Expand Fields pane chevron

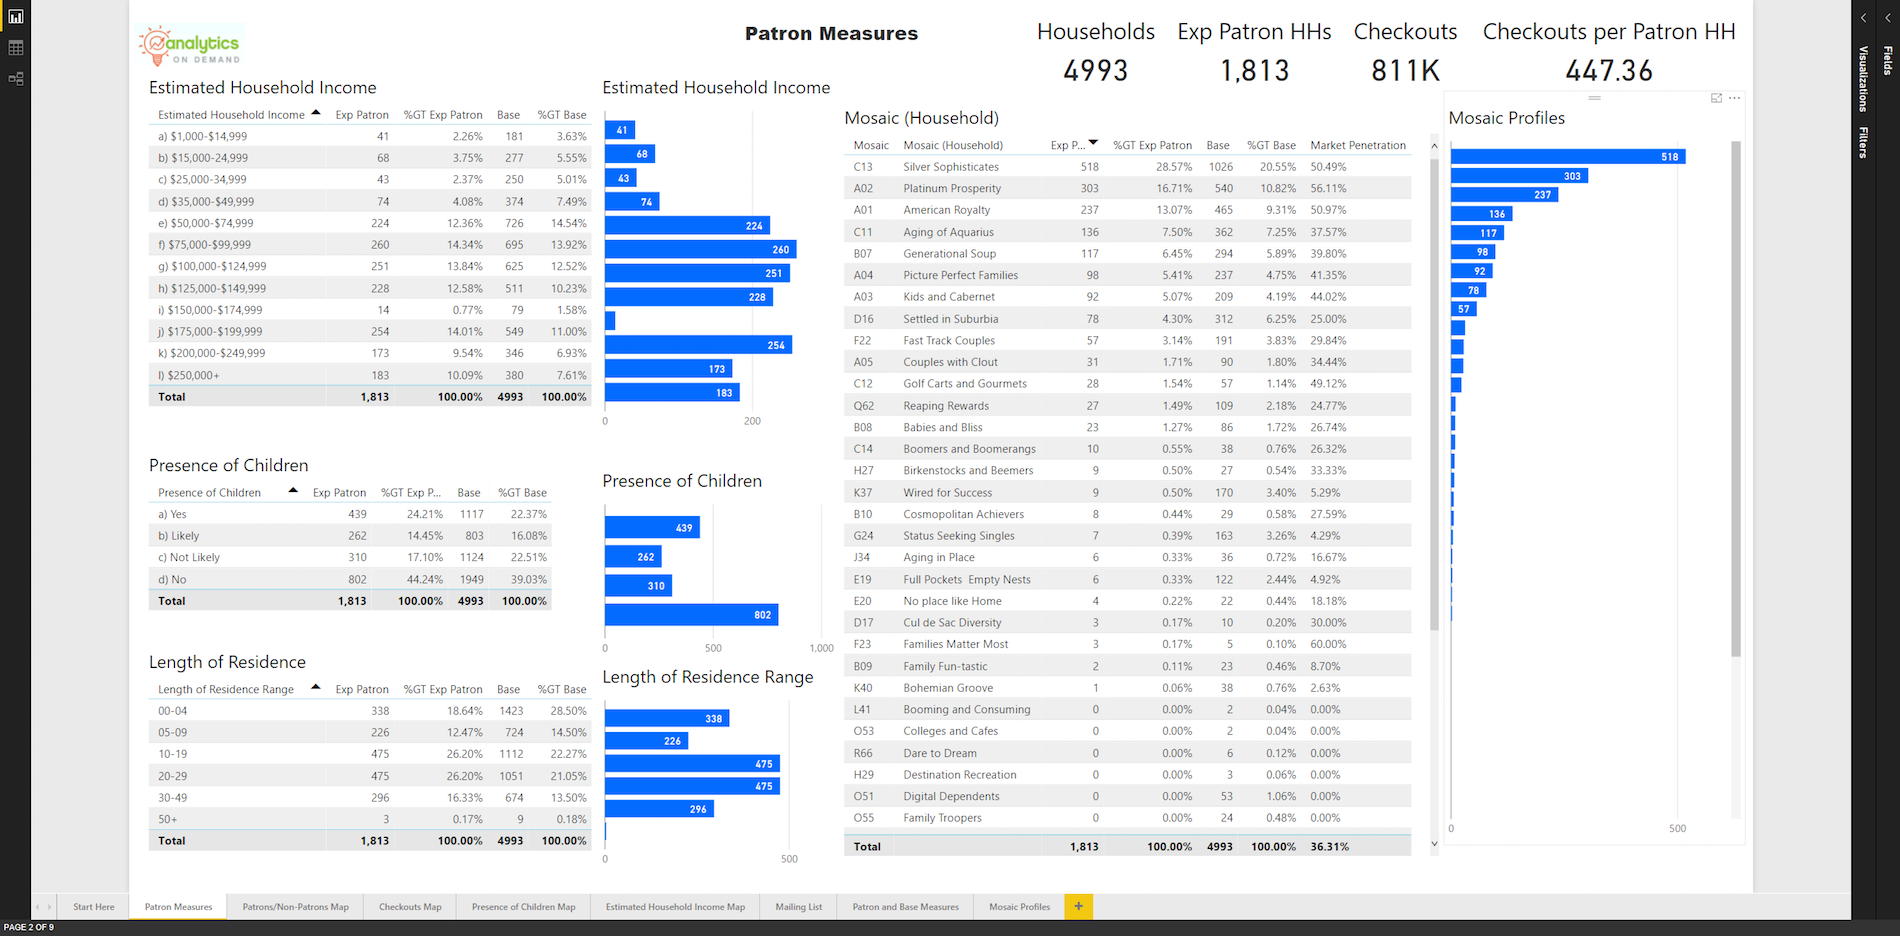(1888, 18)
